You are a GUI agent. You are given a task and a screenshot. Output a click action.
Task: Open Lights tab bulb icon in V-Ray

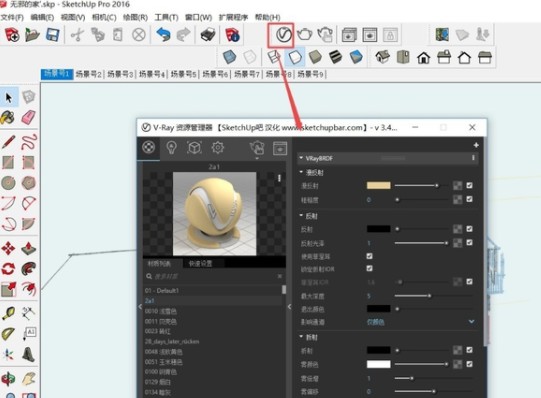point(171,148)
